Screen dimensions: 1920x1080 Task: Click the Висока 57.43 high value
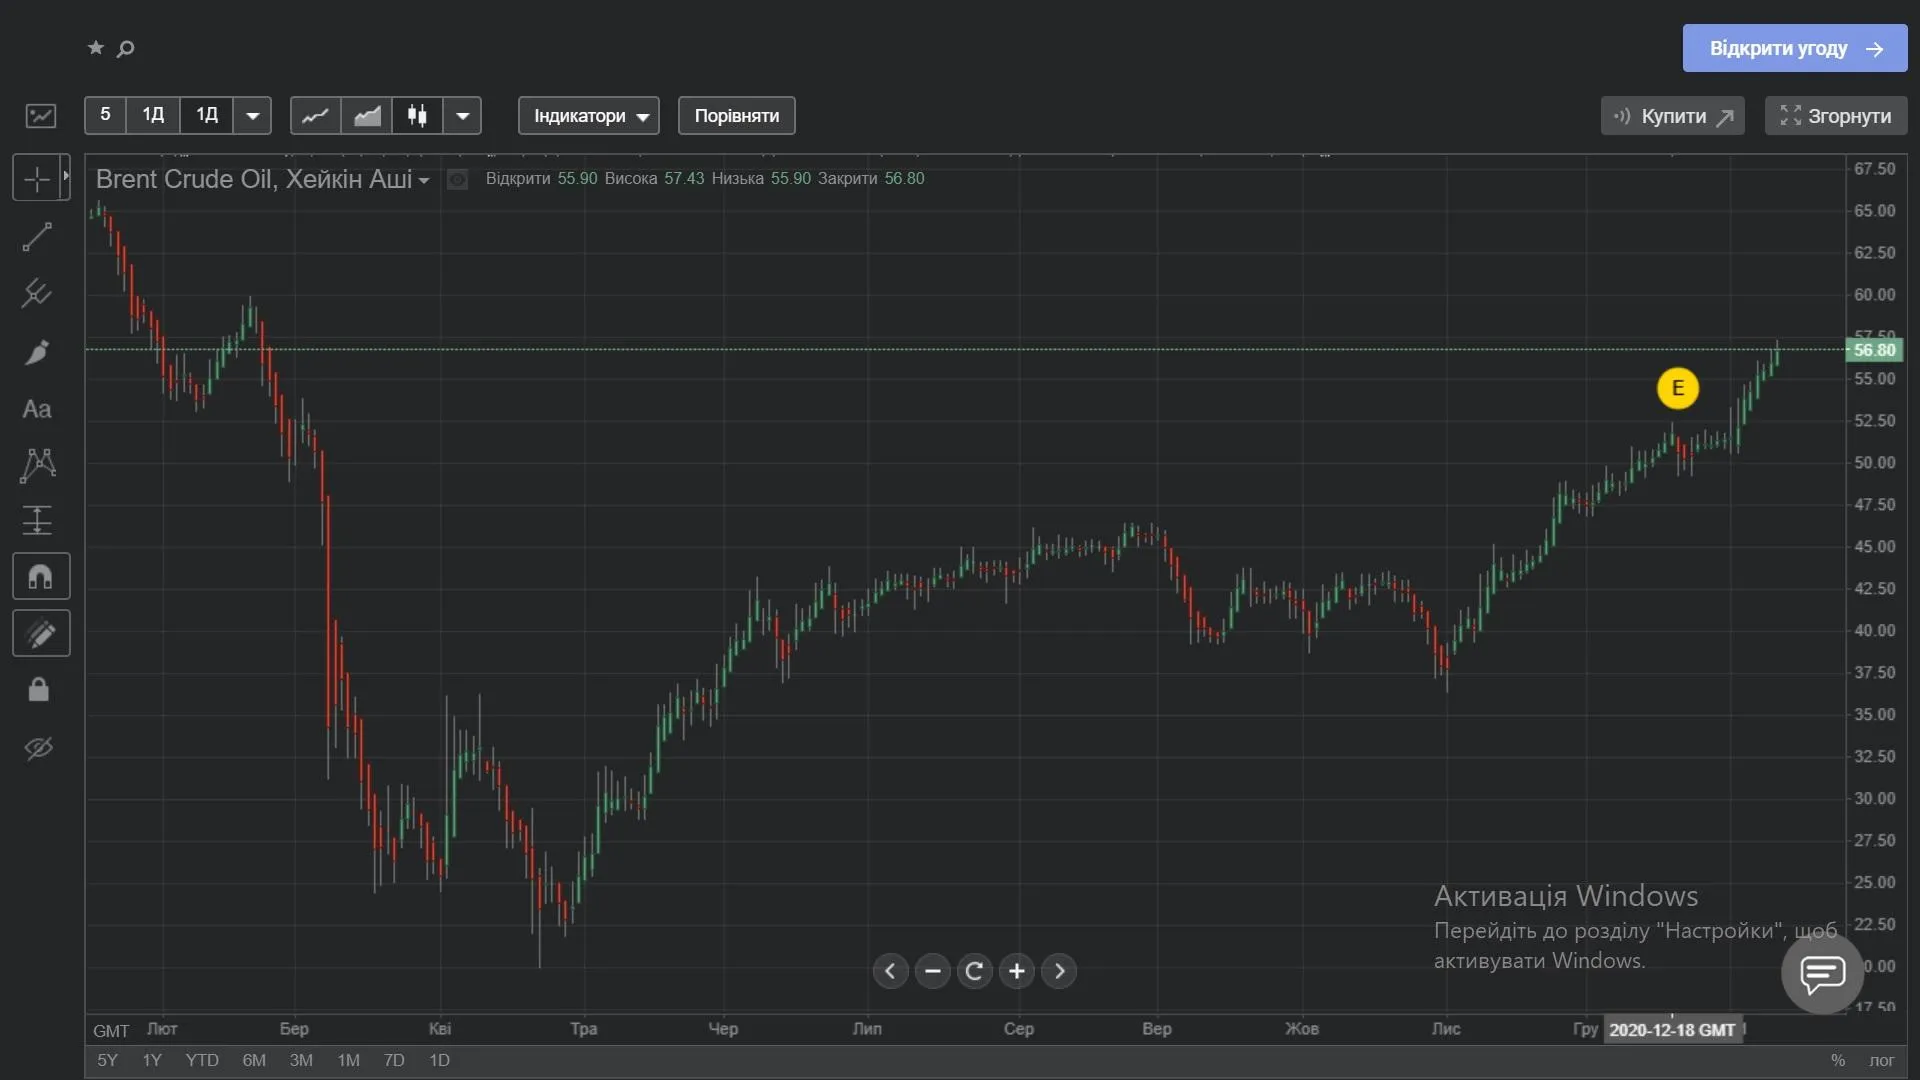click(654, 179)
